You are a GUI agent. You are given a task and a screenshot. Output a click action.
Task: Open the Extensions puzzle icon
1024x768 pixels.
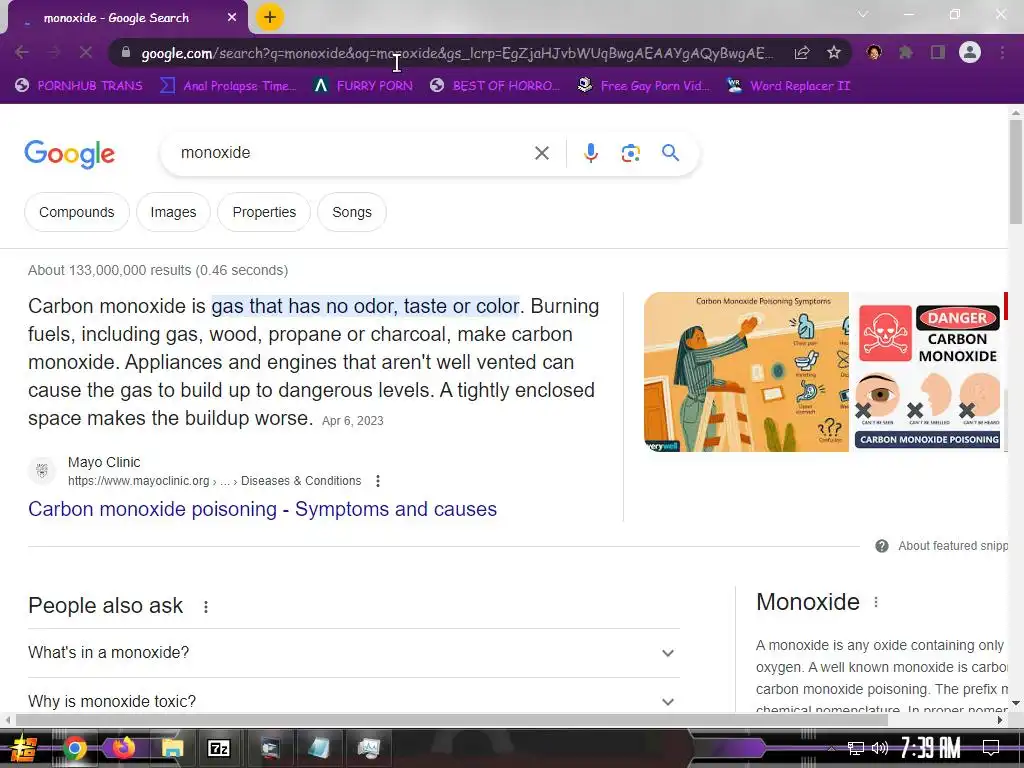pyautogui.click(x=906, y=53)
